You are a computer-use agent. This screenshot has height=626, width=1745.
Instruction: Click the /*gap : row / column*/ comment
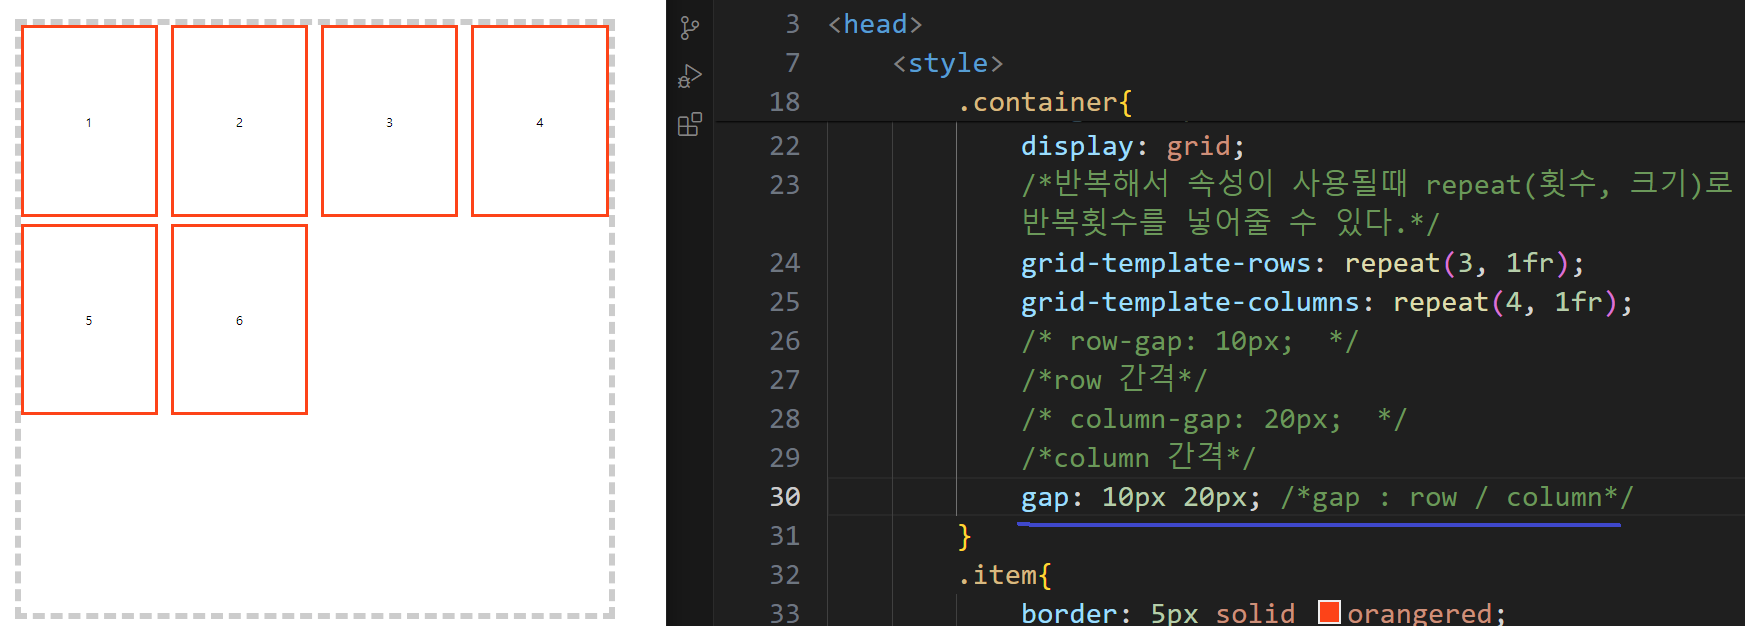[1457, 497]
